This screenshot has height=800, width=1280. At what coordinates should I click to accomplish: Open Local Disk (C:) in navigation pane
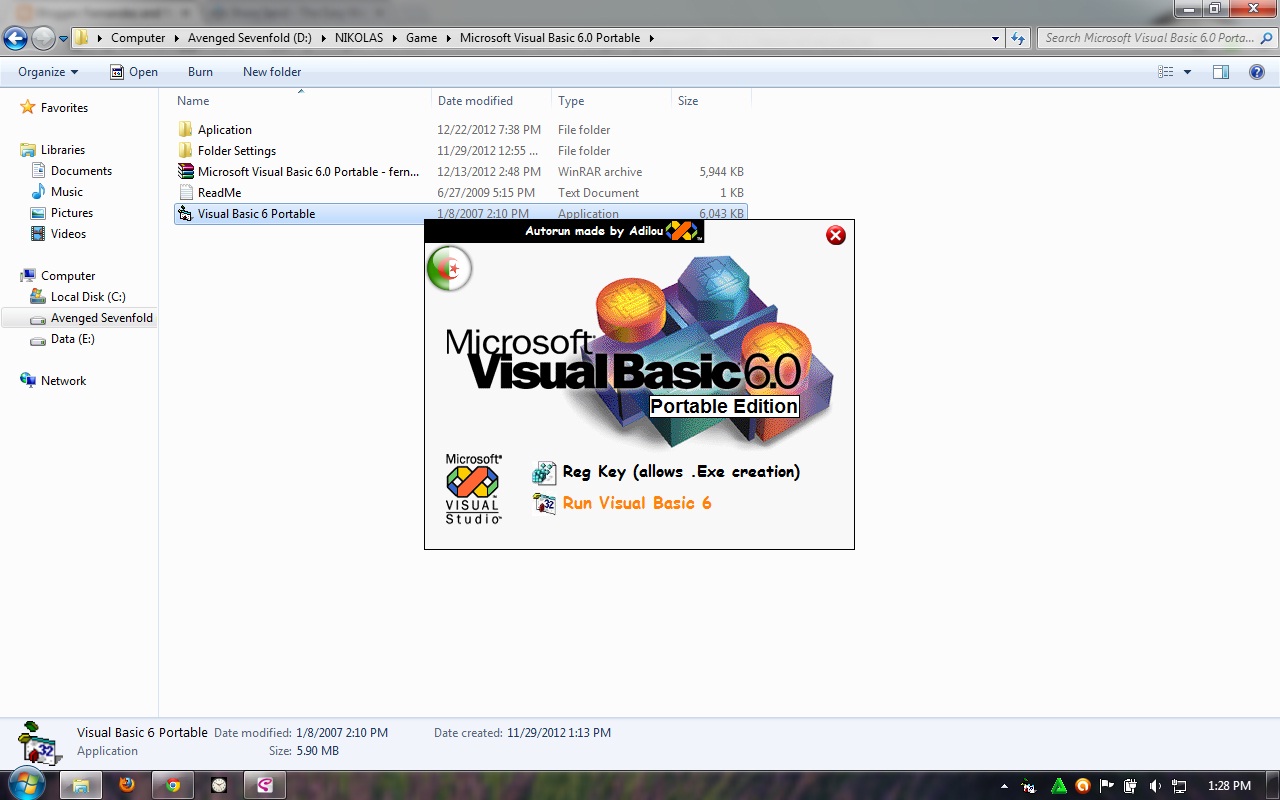[x=88, y=297]
